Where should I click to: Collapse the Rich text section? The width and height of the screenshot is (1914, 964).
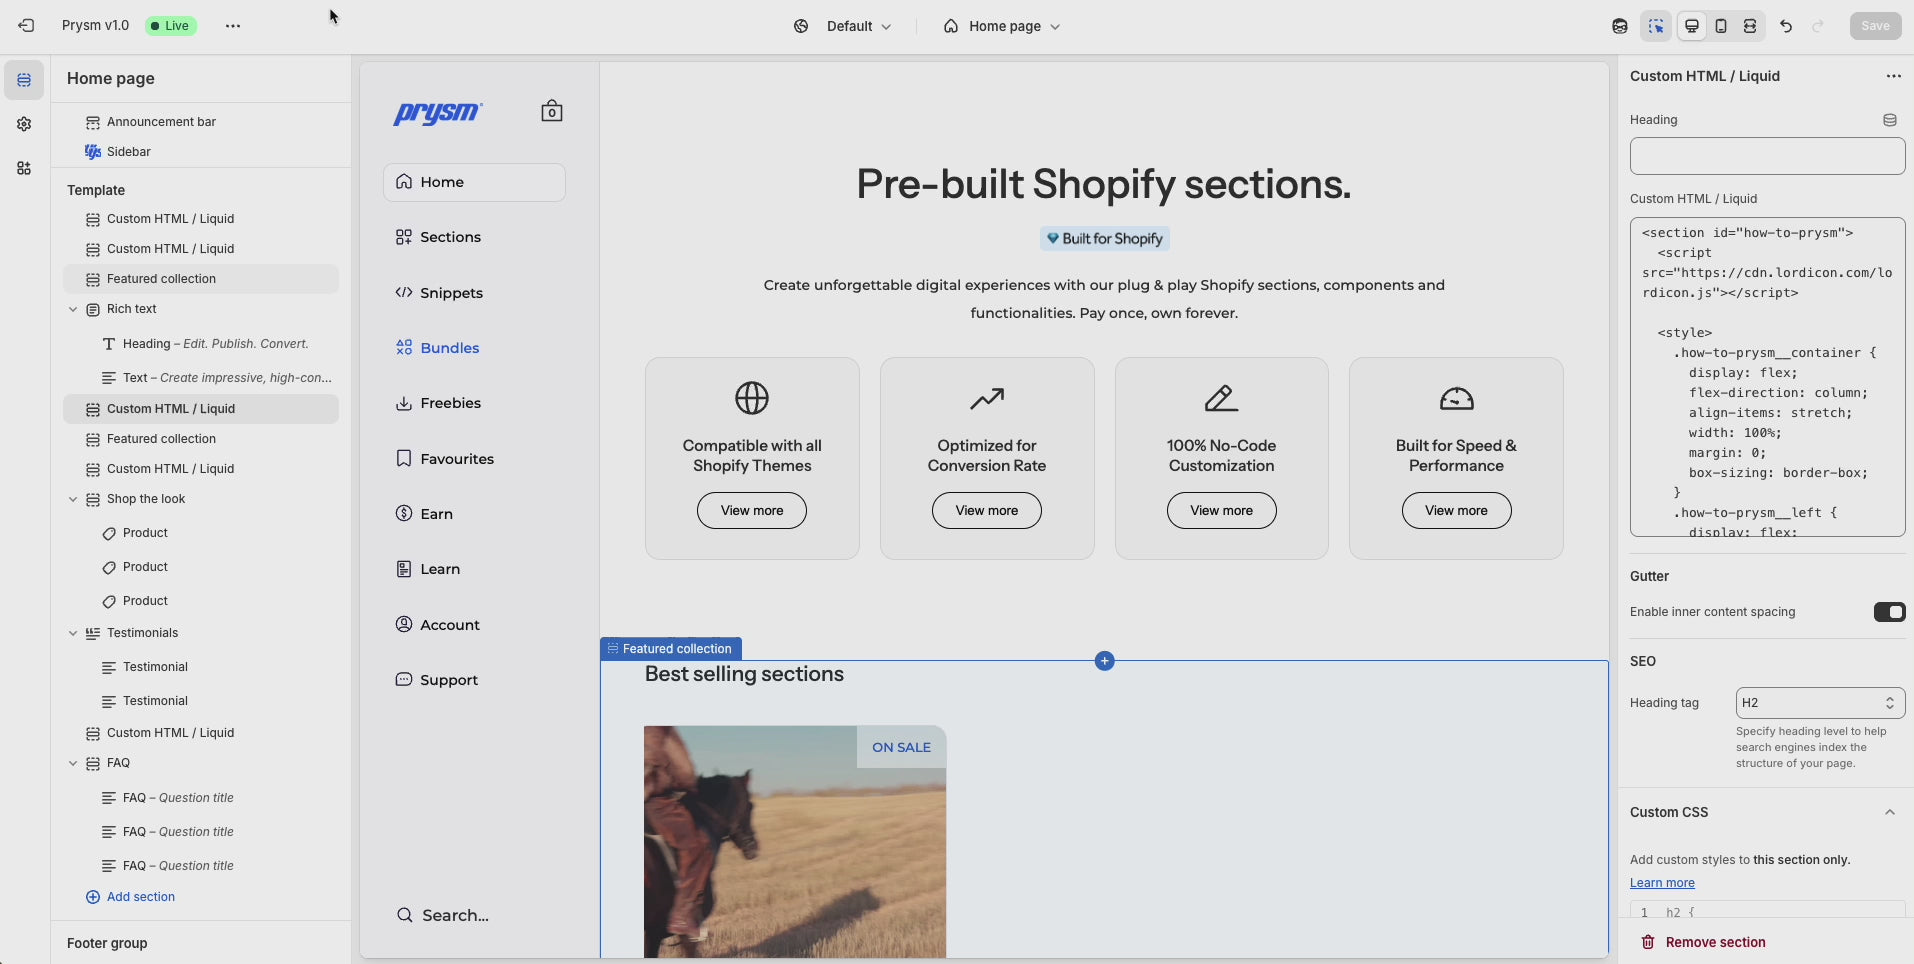[73, 309]
